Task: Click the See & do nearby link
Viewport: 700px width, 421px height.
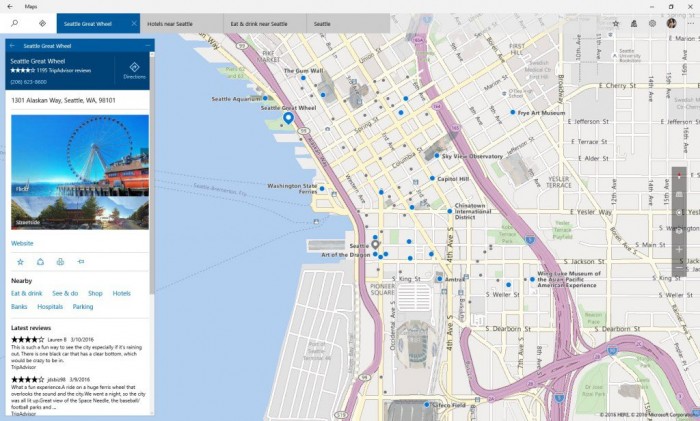Action: pyautogui.click(x=65, y=293)
